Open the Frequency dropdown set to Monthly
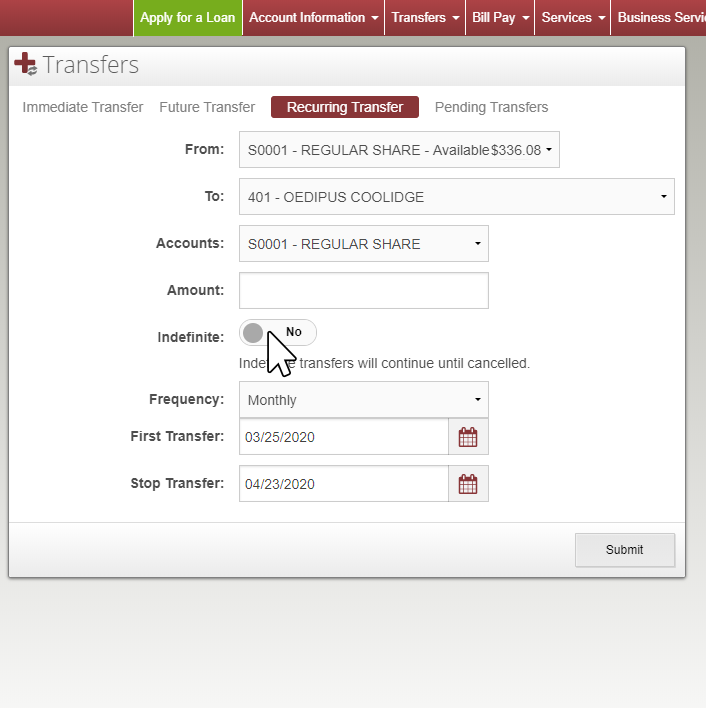This screenshot has height=708, width=706. (x=363, y=400)
